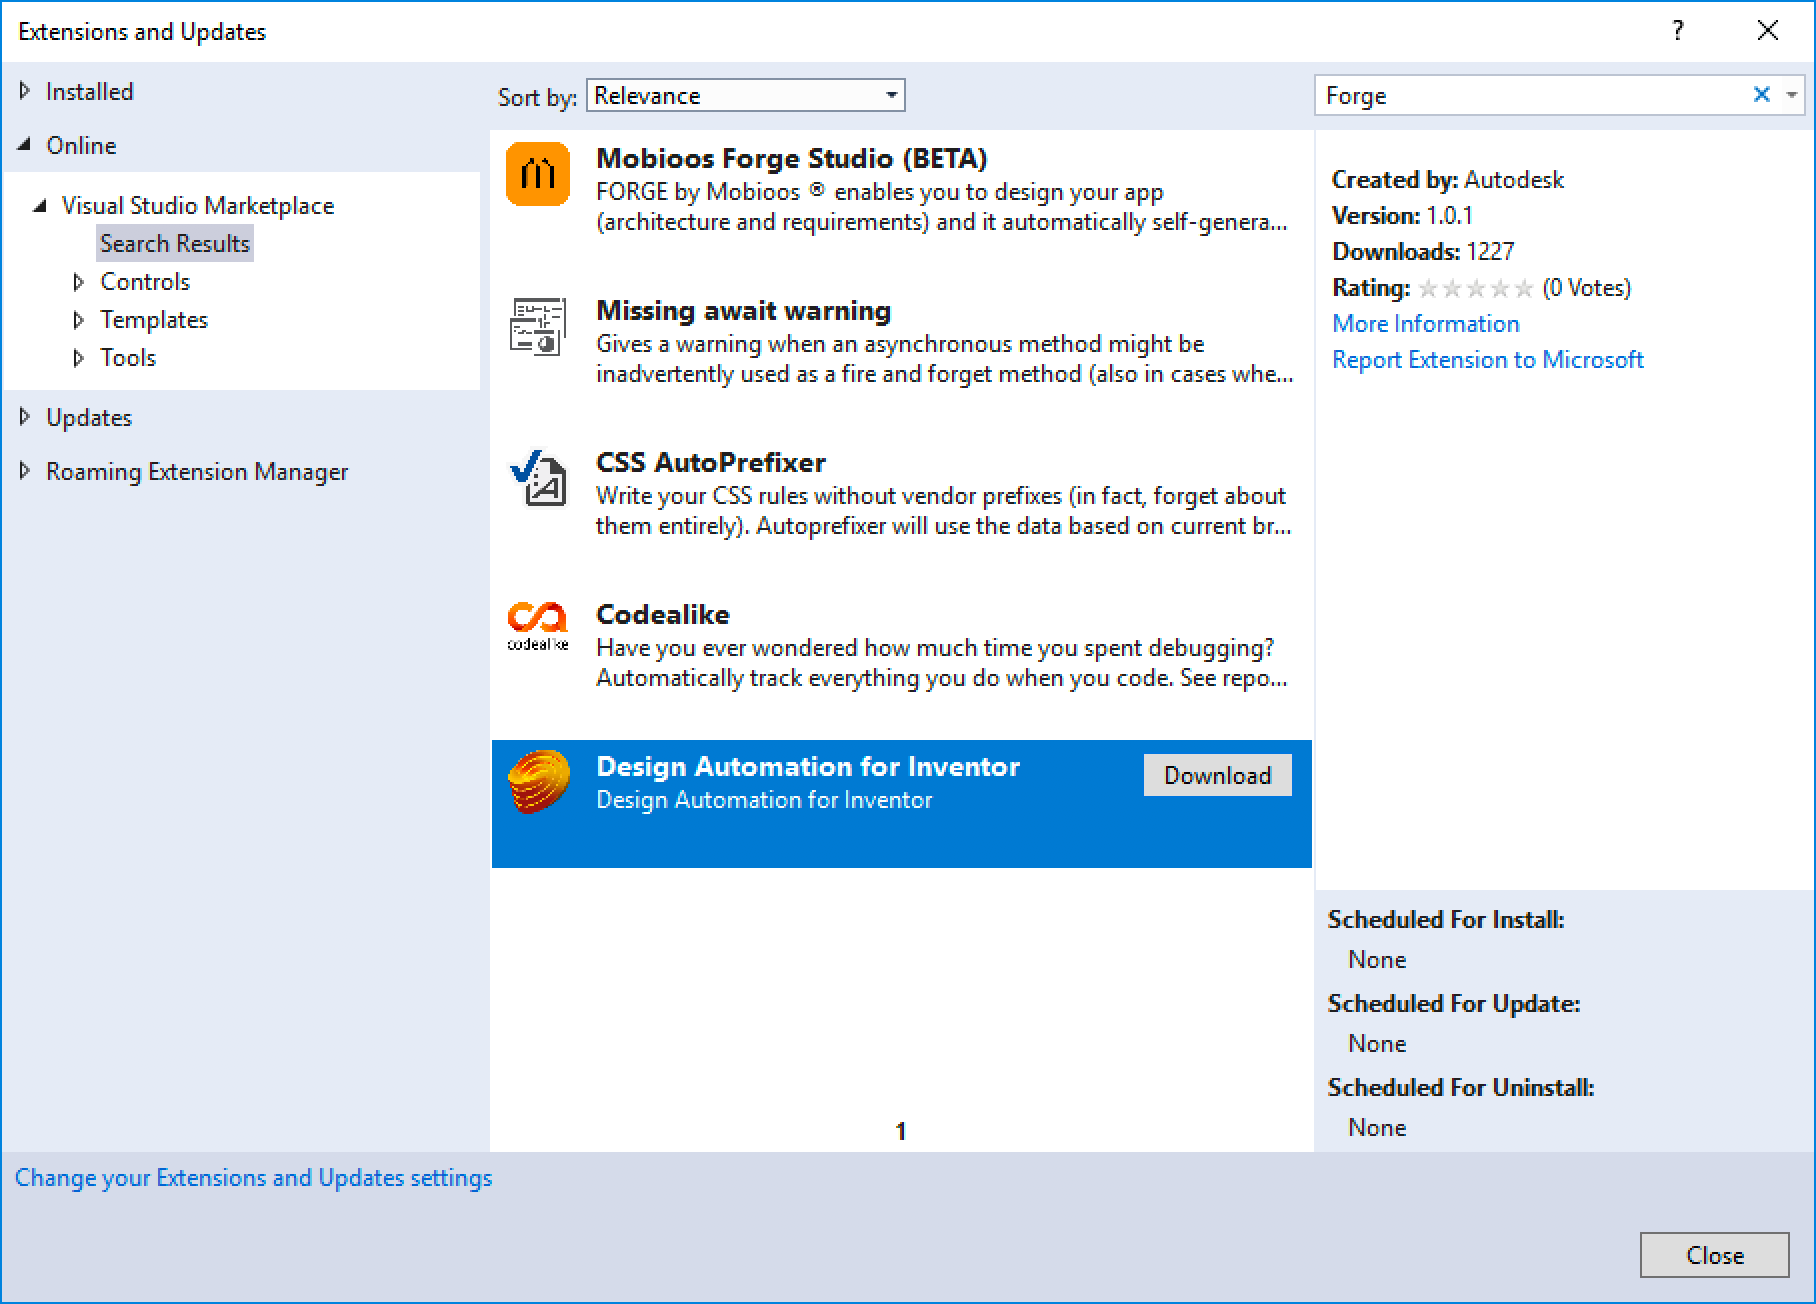The height and width of the screenshot is (1304, 1816).
Task: Click the 'Scheduled For Uninstall:' heading
Action: coord(1461,1087)
